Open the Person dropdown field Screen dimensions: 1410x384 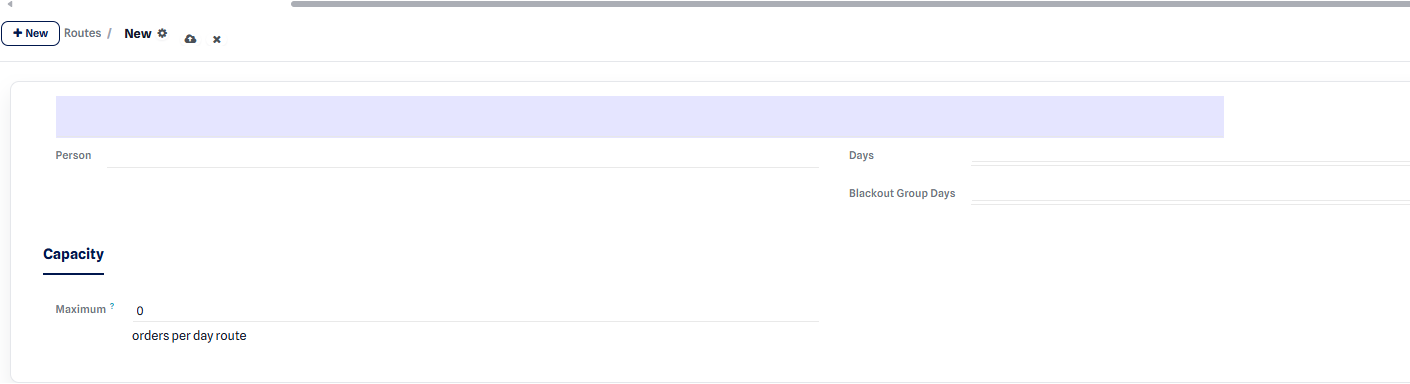tap(463, 155)
